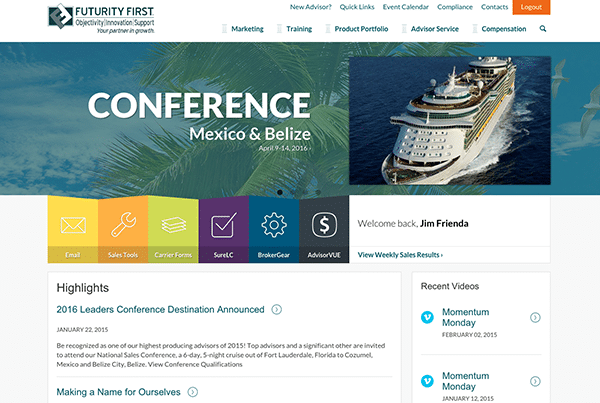Open the Sales Tools wrench tile
Screen dimensions: 600x403
click(x=123, y=229)
